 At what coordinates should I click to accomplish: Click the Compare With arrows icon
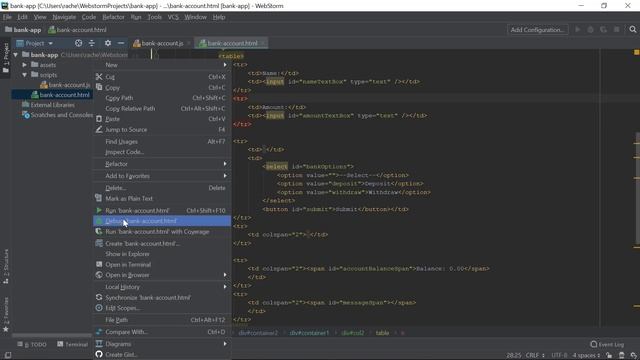click(99, 332)
